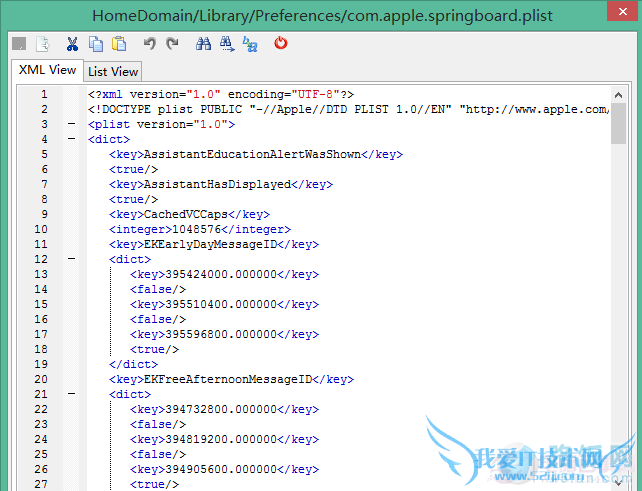
Task: Click the export document icon in the toolbar
Action: pos(43,44)
